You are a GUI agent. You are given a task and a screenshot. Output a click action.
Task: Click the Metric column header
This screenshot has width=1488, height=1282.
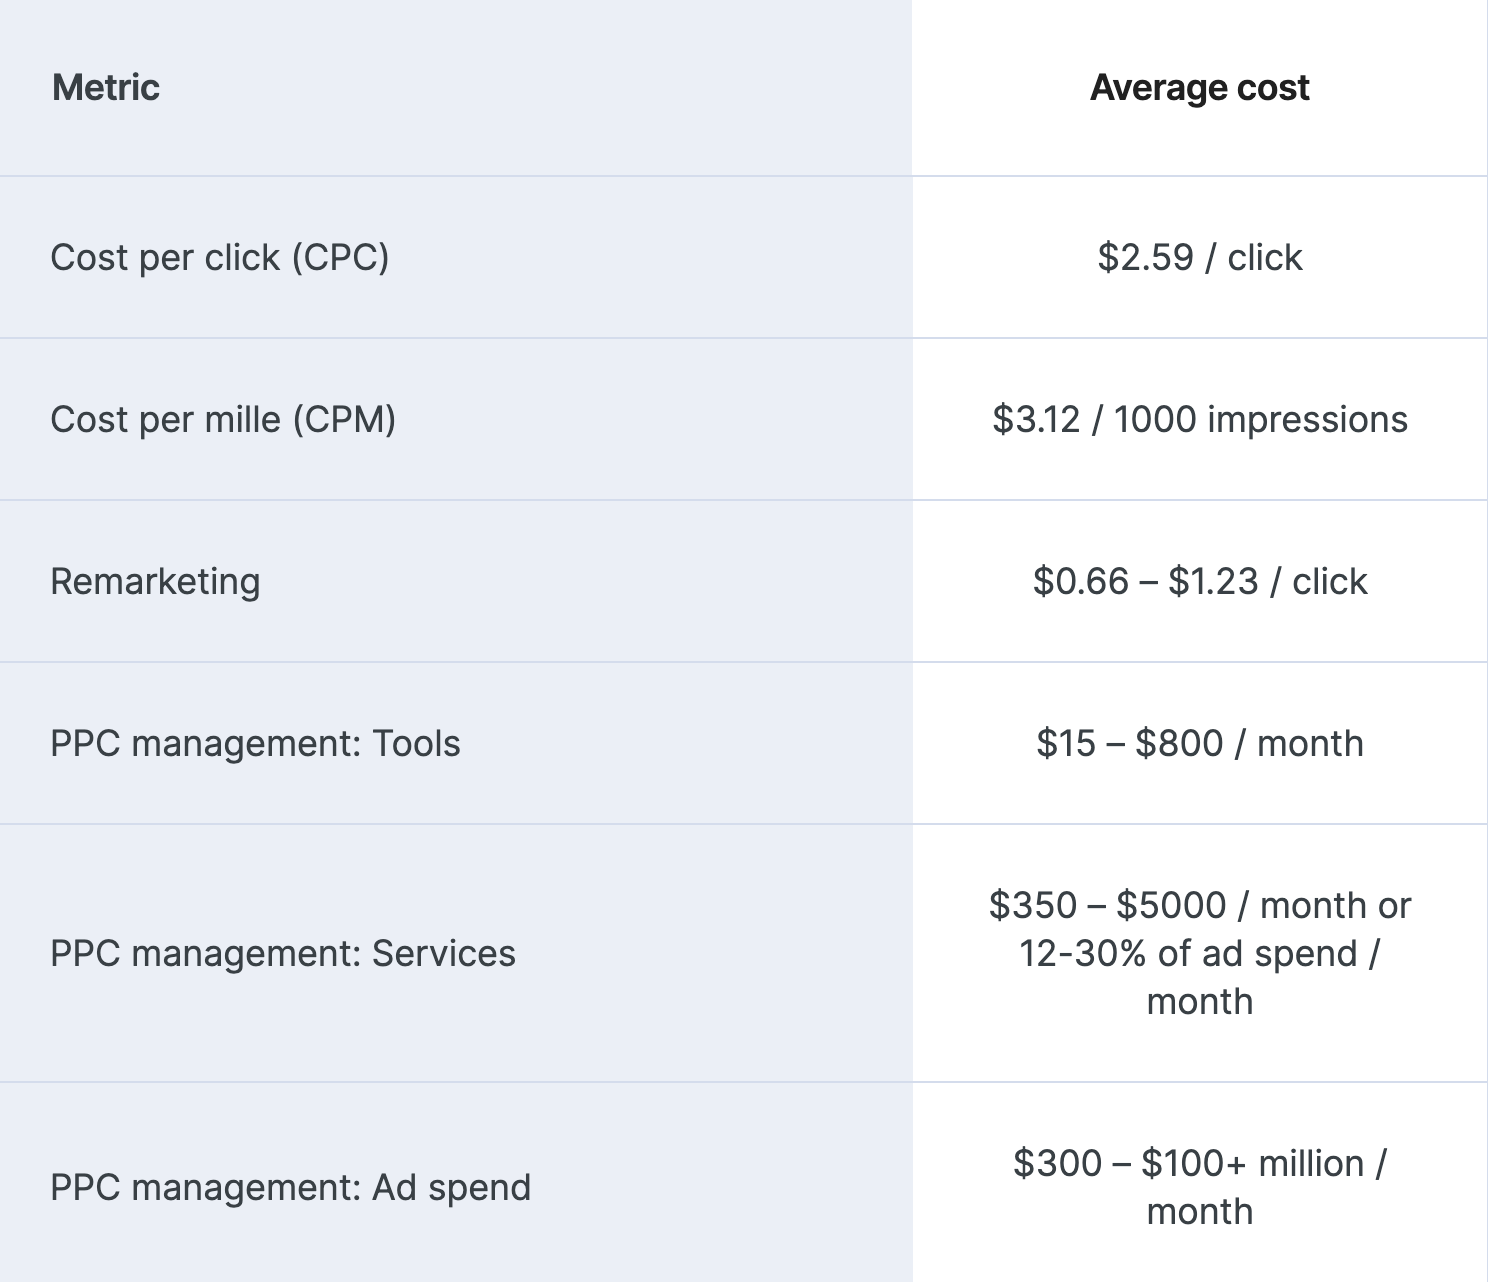click(x=106, y=88)
